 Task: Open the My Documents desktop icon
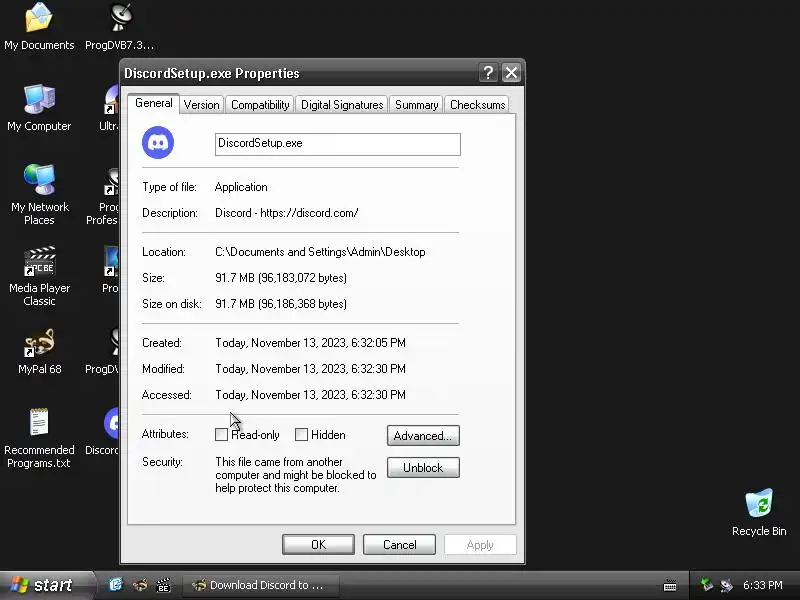(39, 27)
